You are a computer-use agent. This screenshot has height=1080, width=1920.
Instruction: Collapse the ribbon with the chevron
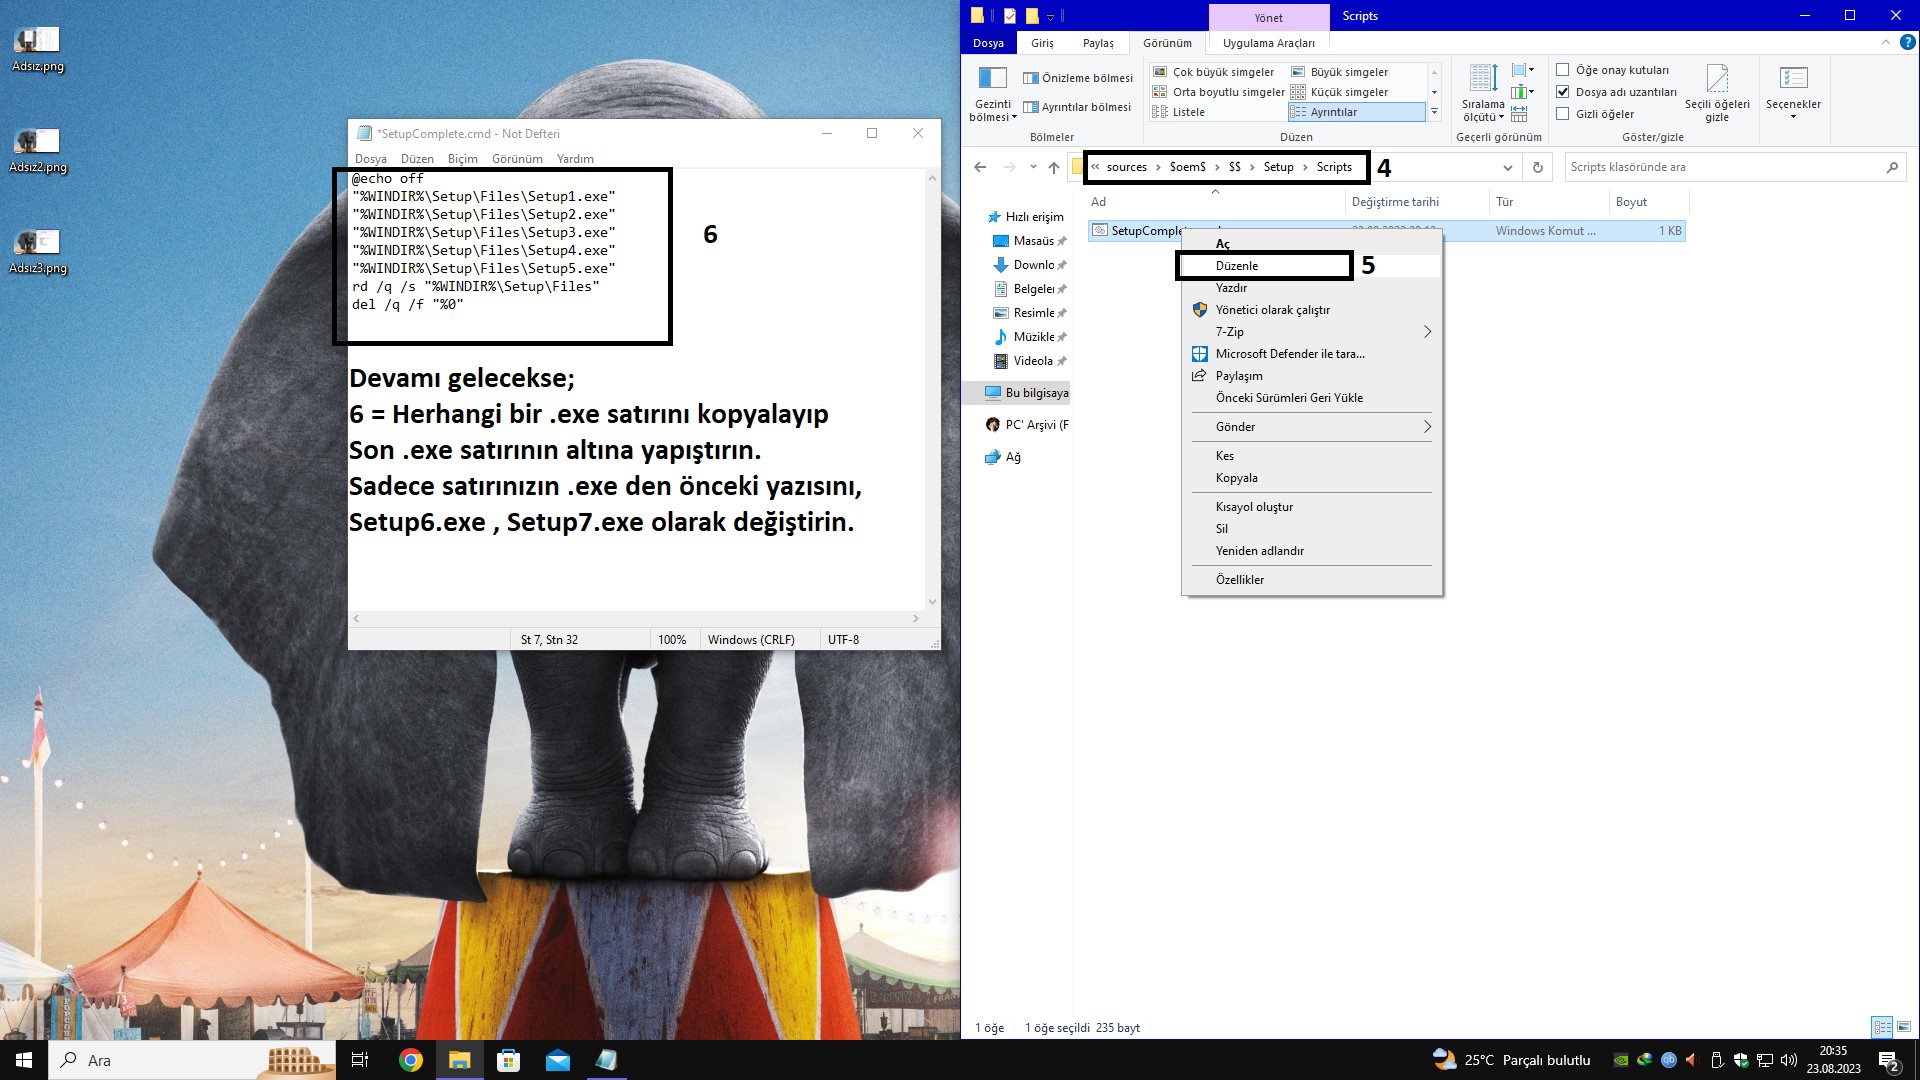[1885, 43]
